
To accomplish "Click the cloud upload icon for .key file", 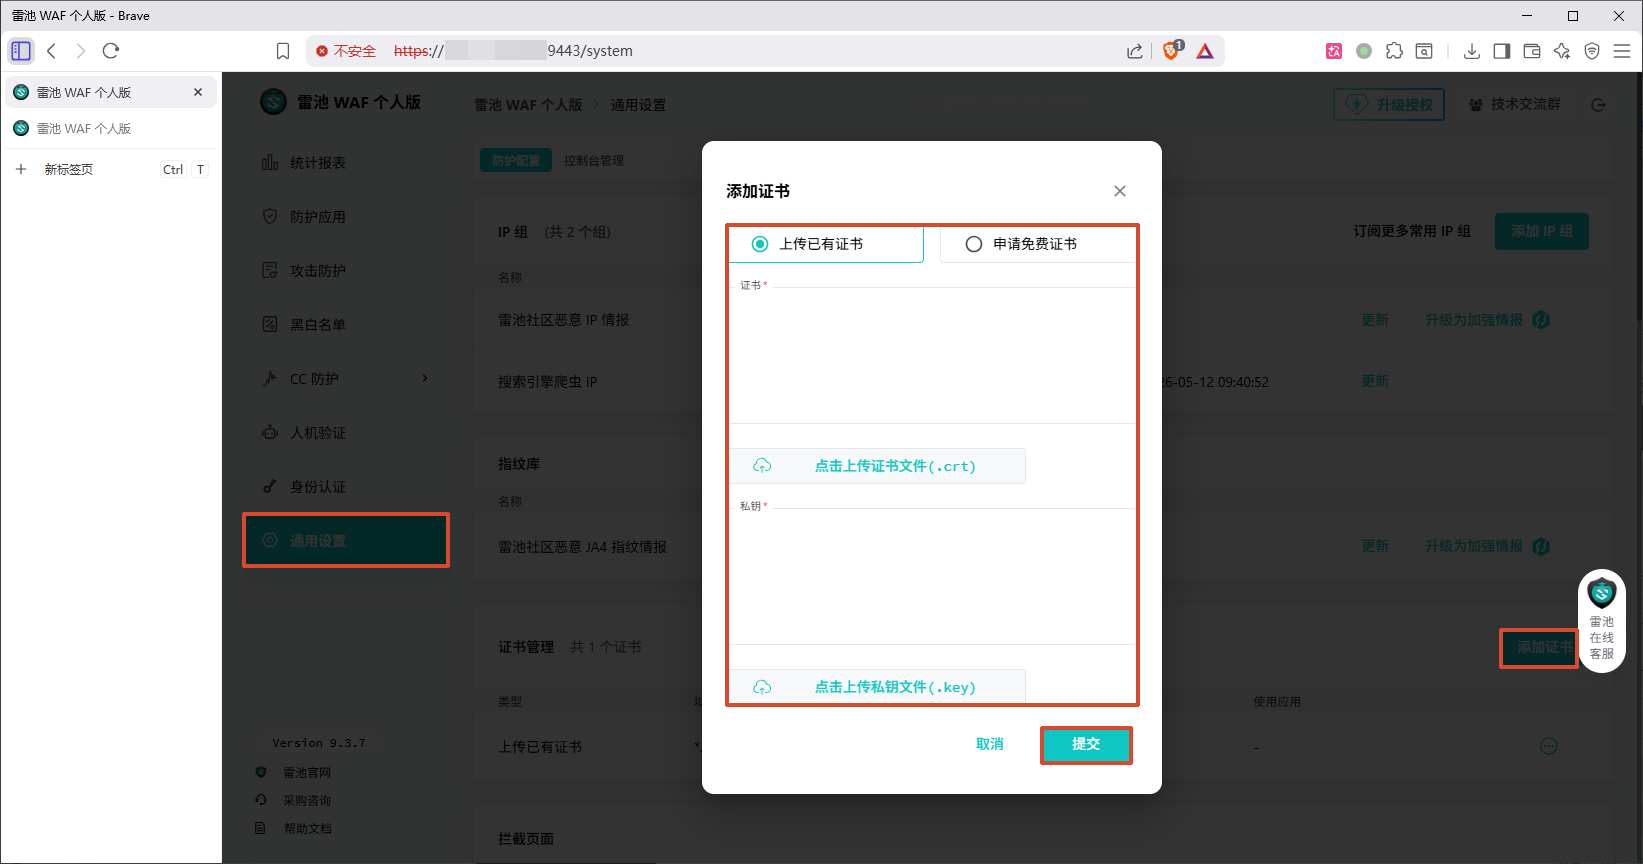I will coord(762,687).
